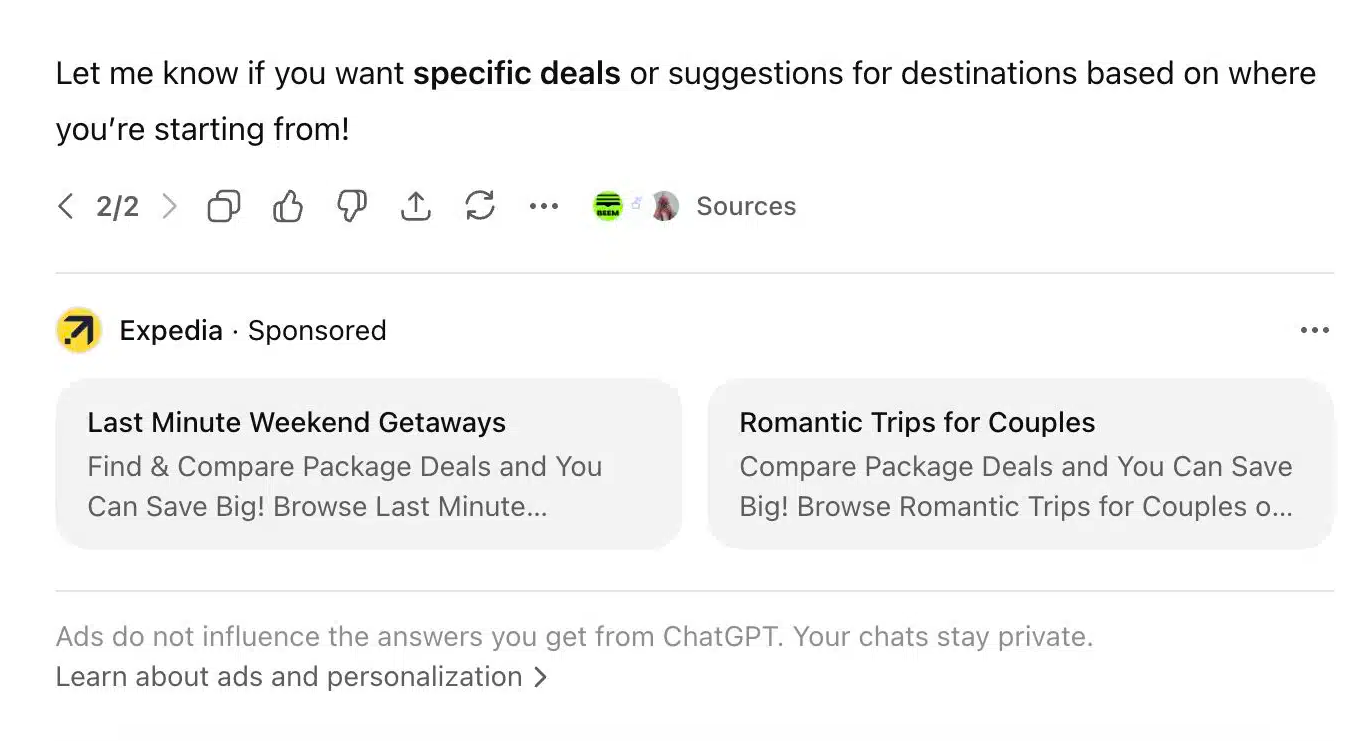The image size is (1366, 741).
Task: Click the 2/2 response counter
Action: pos(118,207)
